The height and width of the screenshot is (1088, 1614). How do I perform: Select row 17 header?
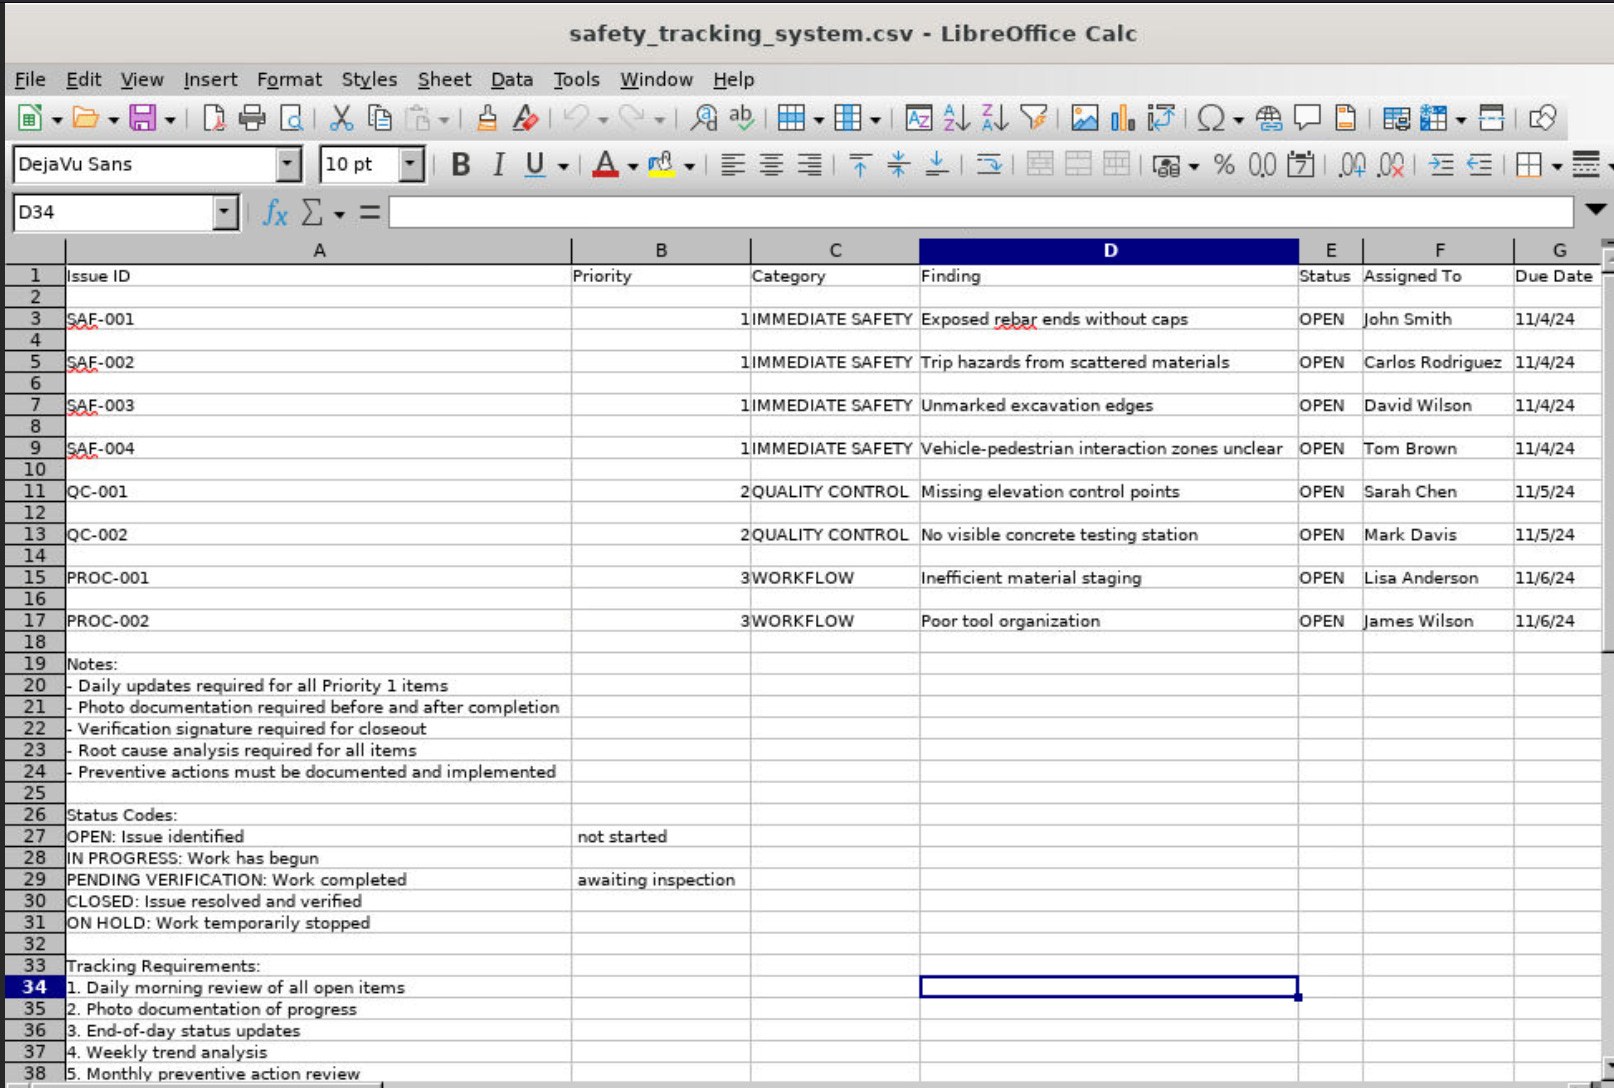34,621
